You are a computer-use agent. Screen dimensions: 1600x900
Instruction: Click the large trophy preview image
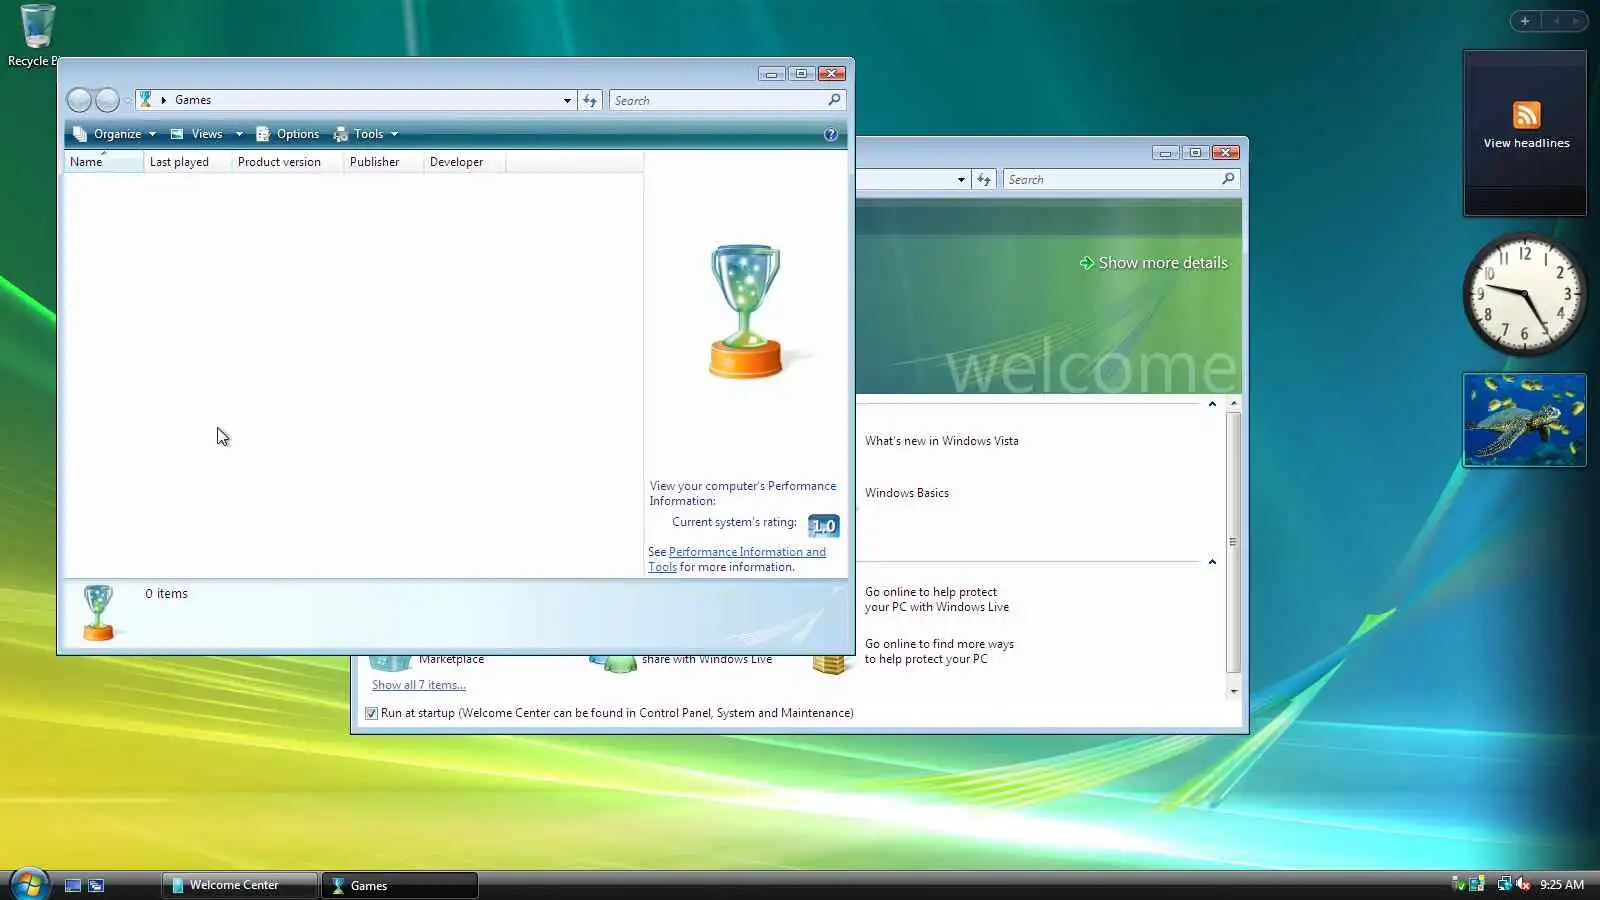coord(746,311)
